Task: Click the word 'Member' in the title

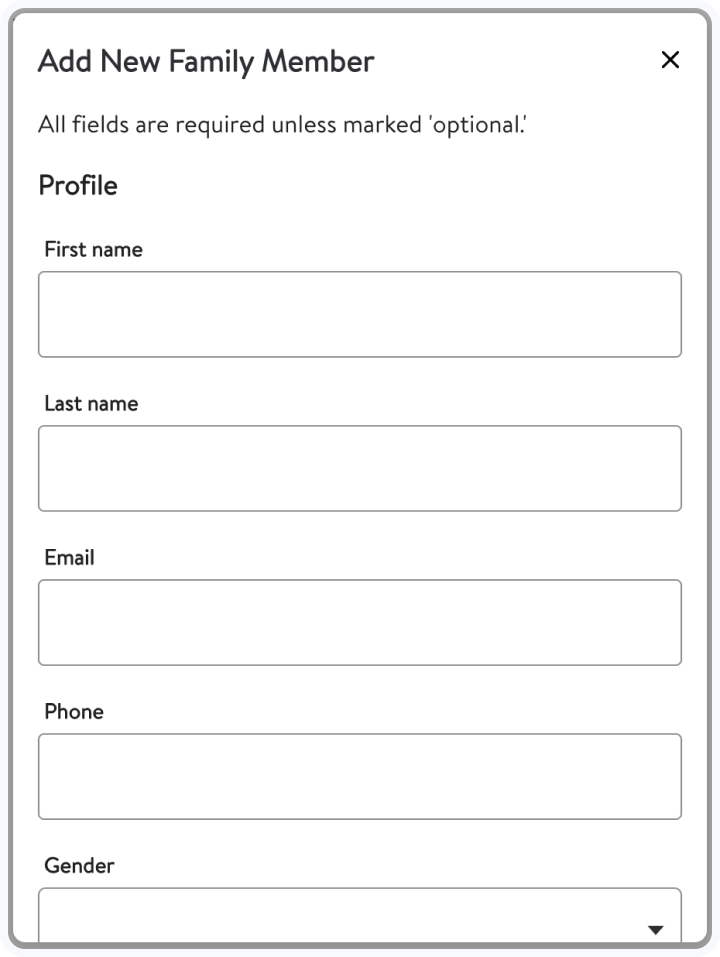Action: pos(318,61)
